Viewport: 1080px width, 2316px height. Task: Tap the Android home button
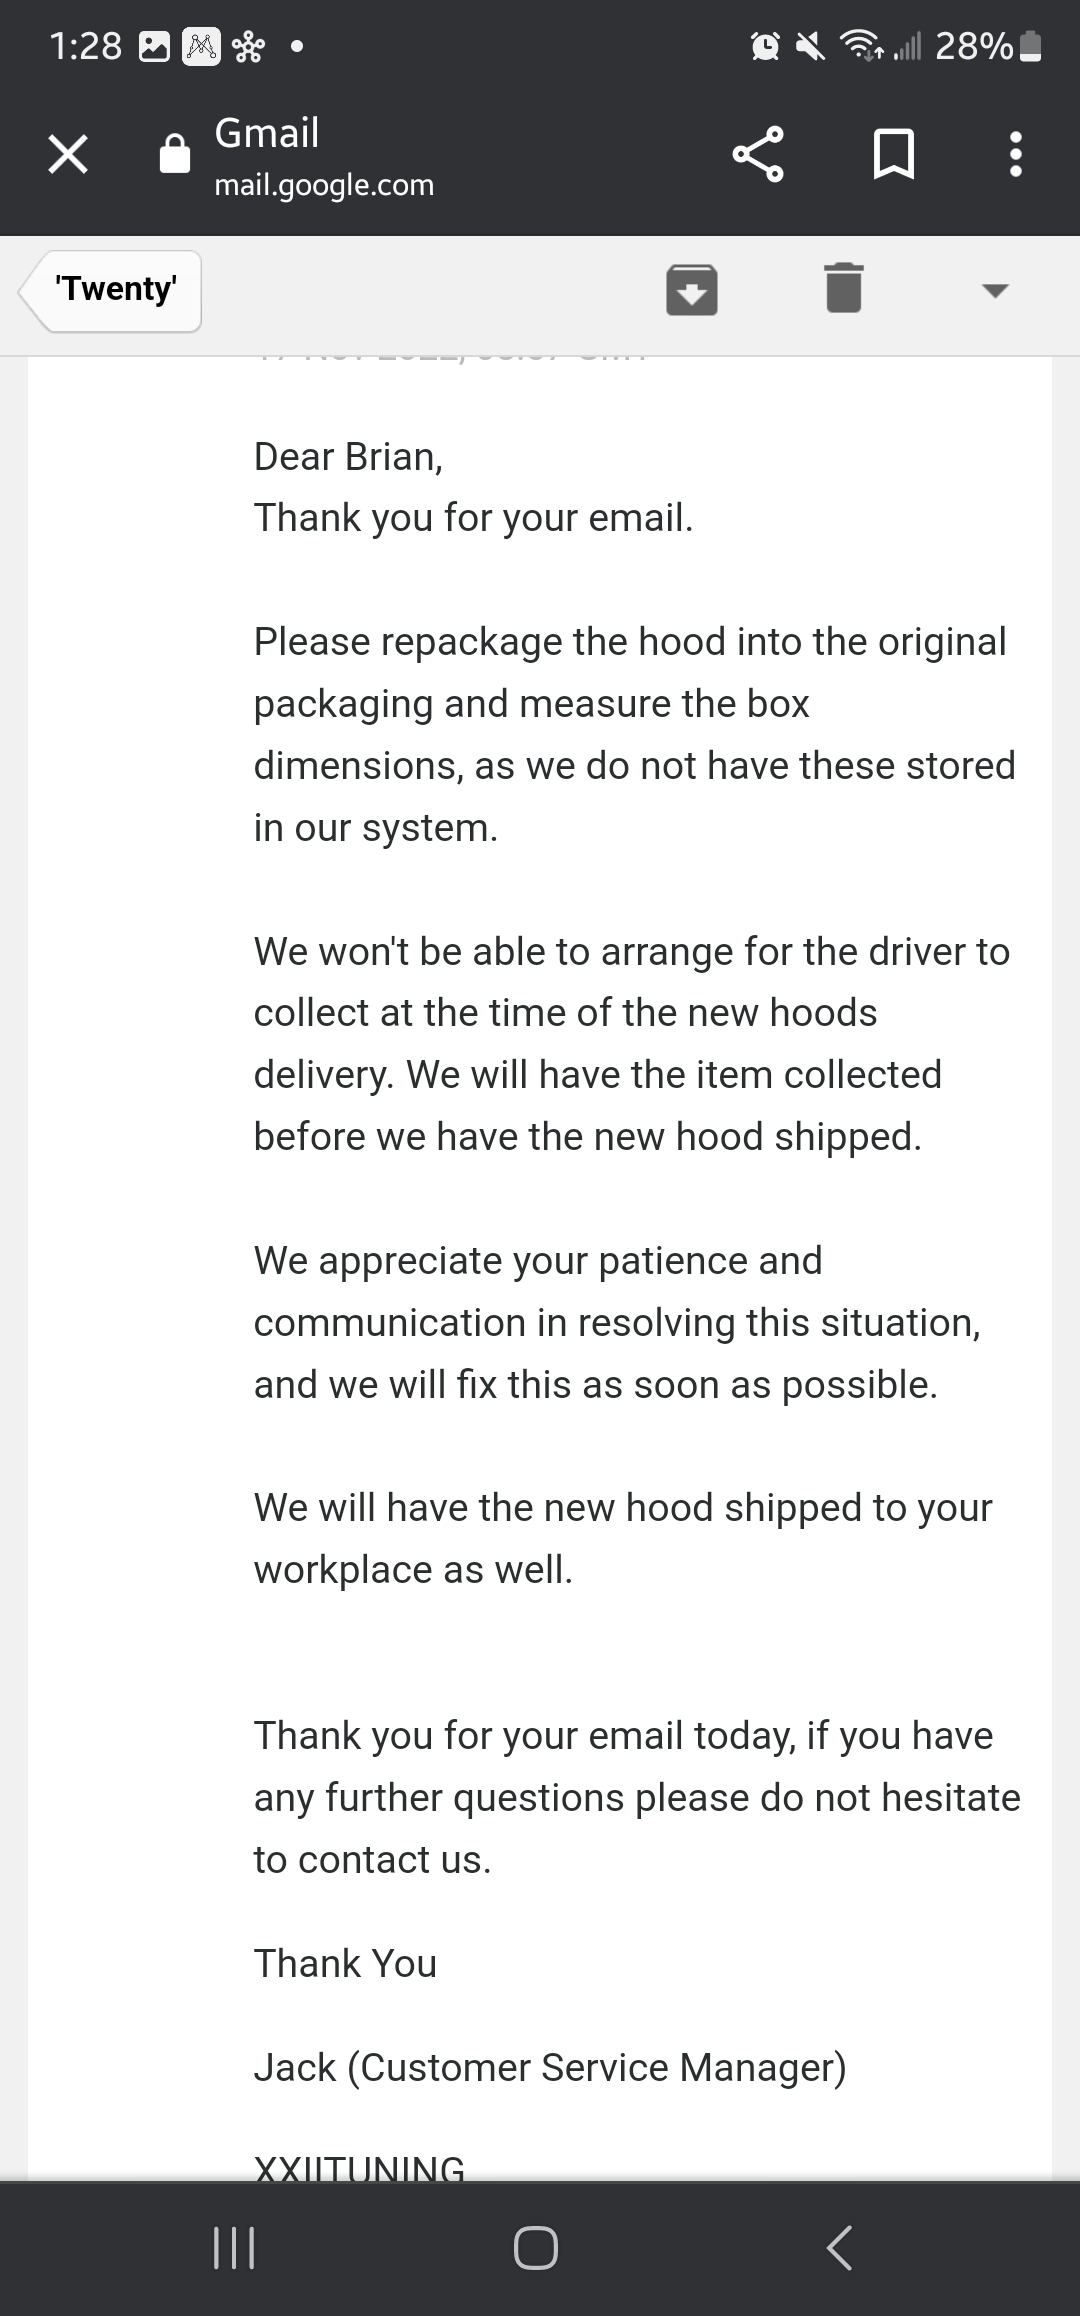click(536, 2248)
